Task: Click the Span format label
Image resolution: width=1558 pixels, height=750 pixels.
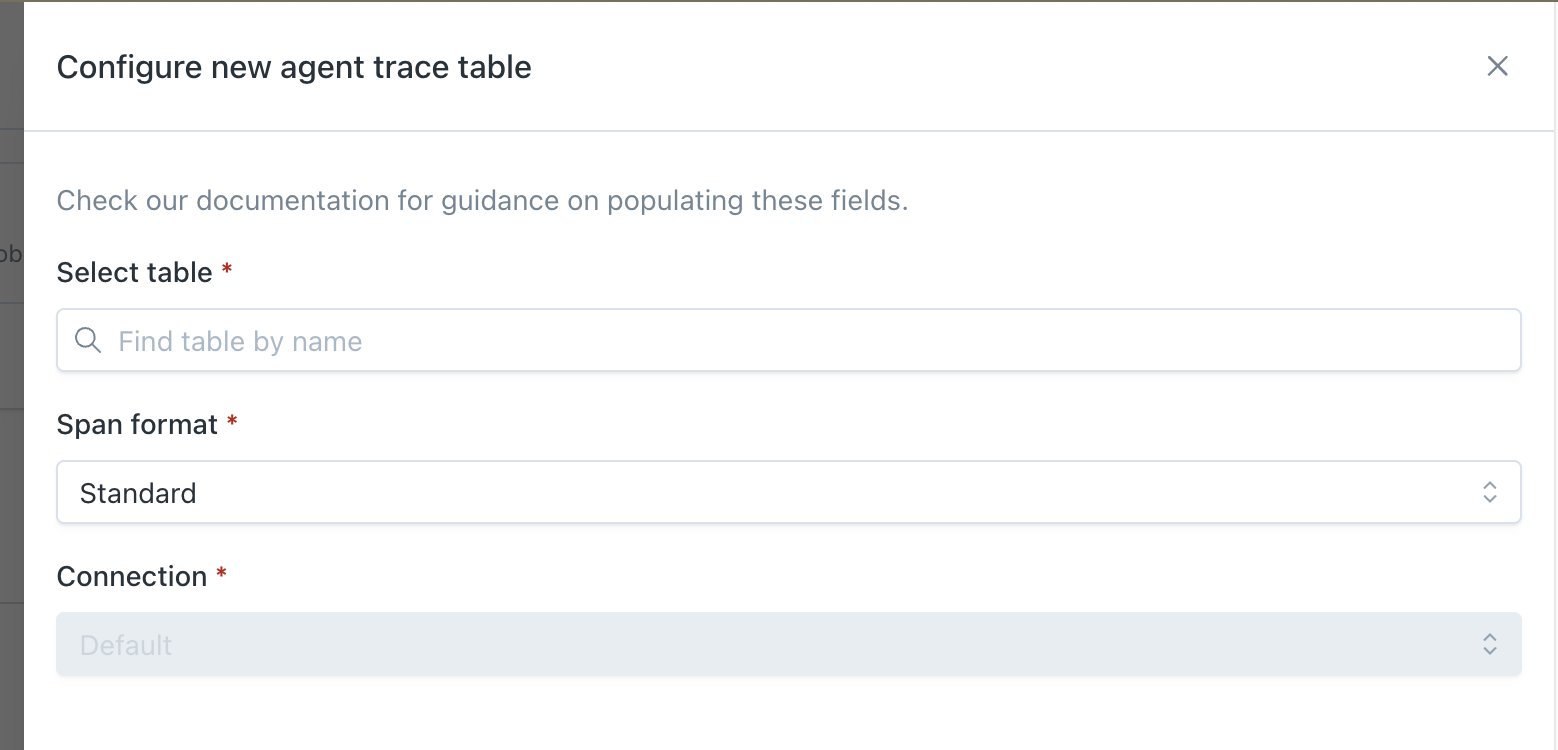Action: 137,424
